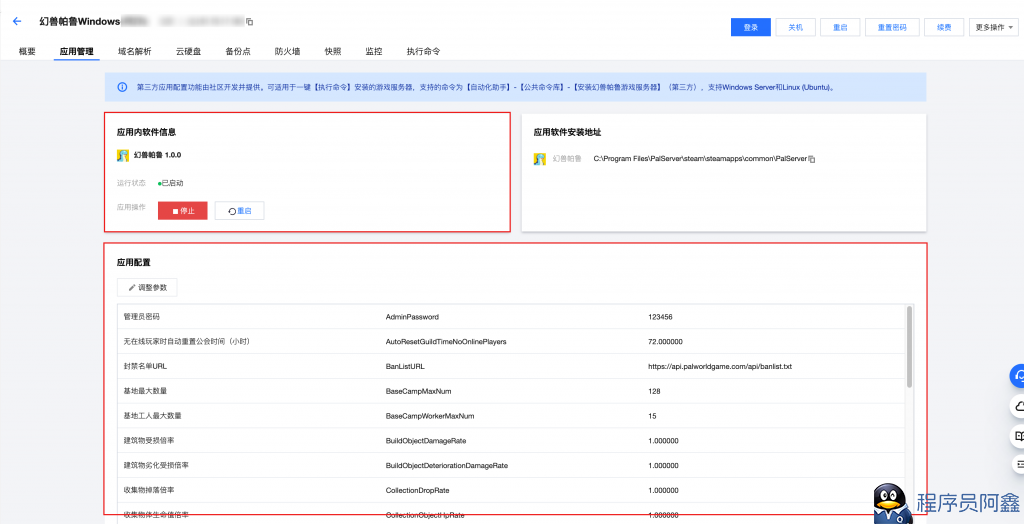
Task: Click the C:\Program Files\PalServer path text
Action: [x=700, y=159]
